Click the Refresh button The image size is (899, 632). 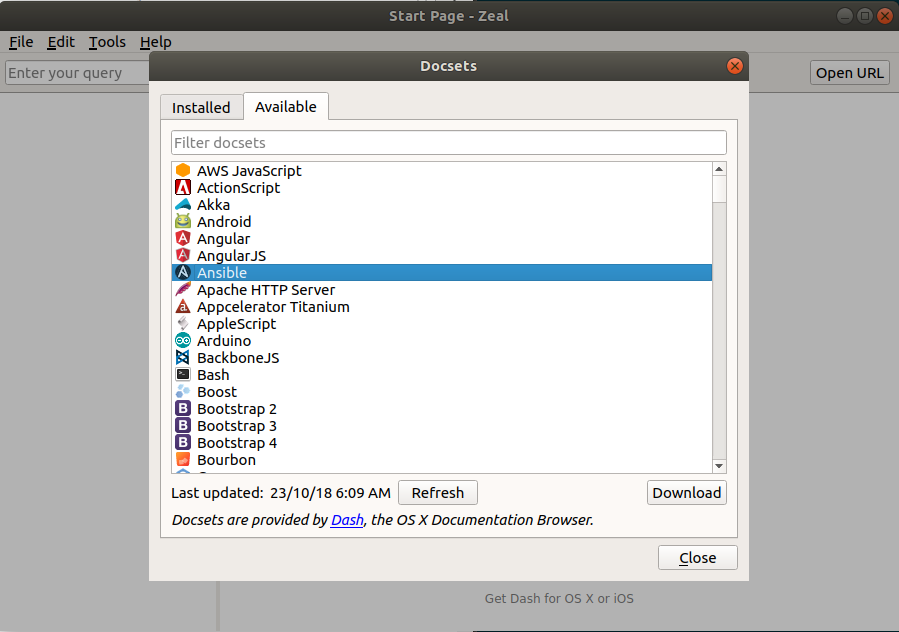[437, 493]
